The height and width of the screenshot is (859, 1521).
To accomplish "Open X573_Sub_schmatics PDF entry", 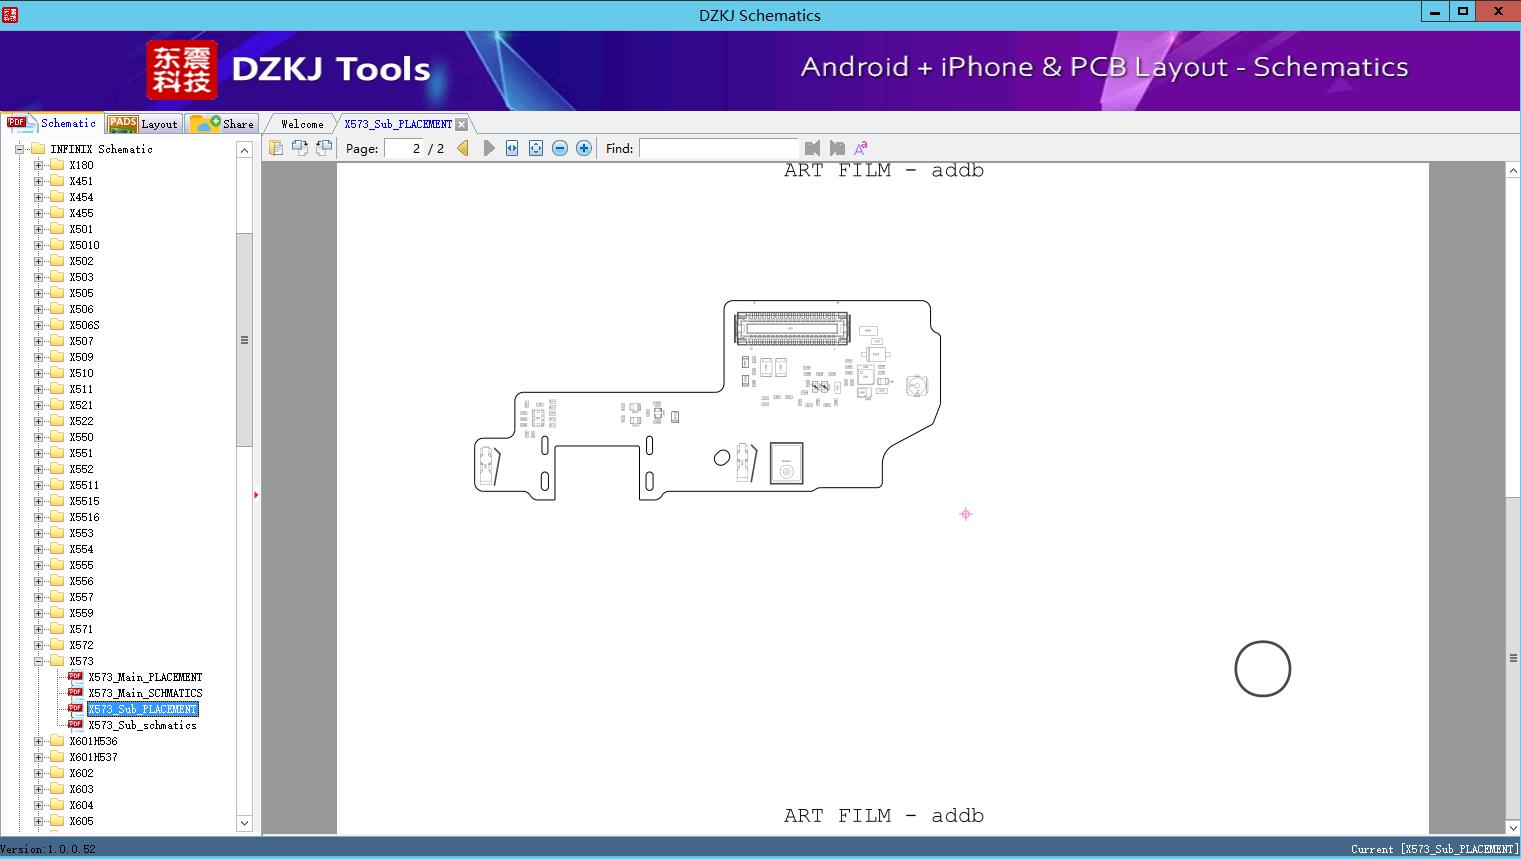I will (x=143, y=724).
